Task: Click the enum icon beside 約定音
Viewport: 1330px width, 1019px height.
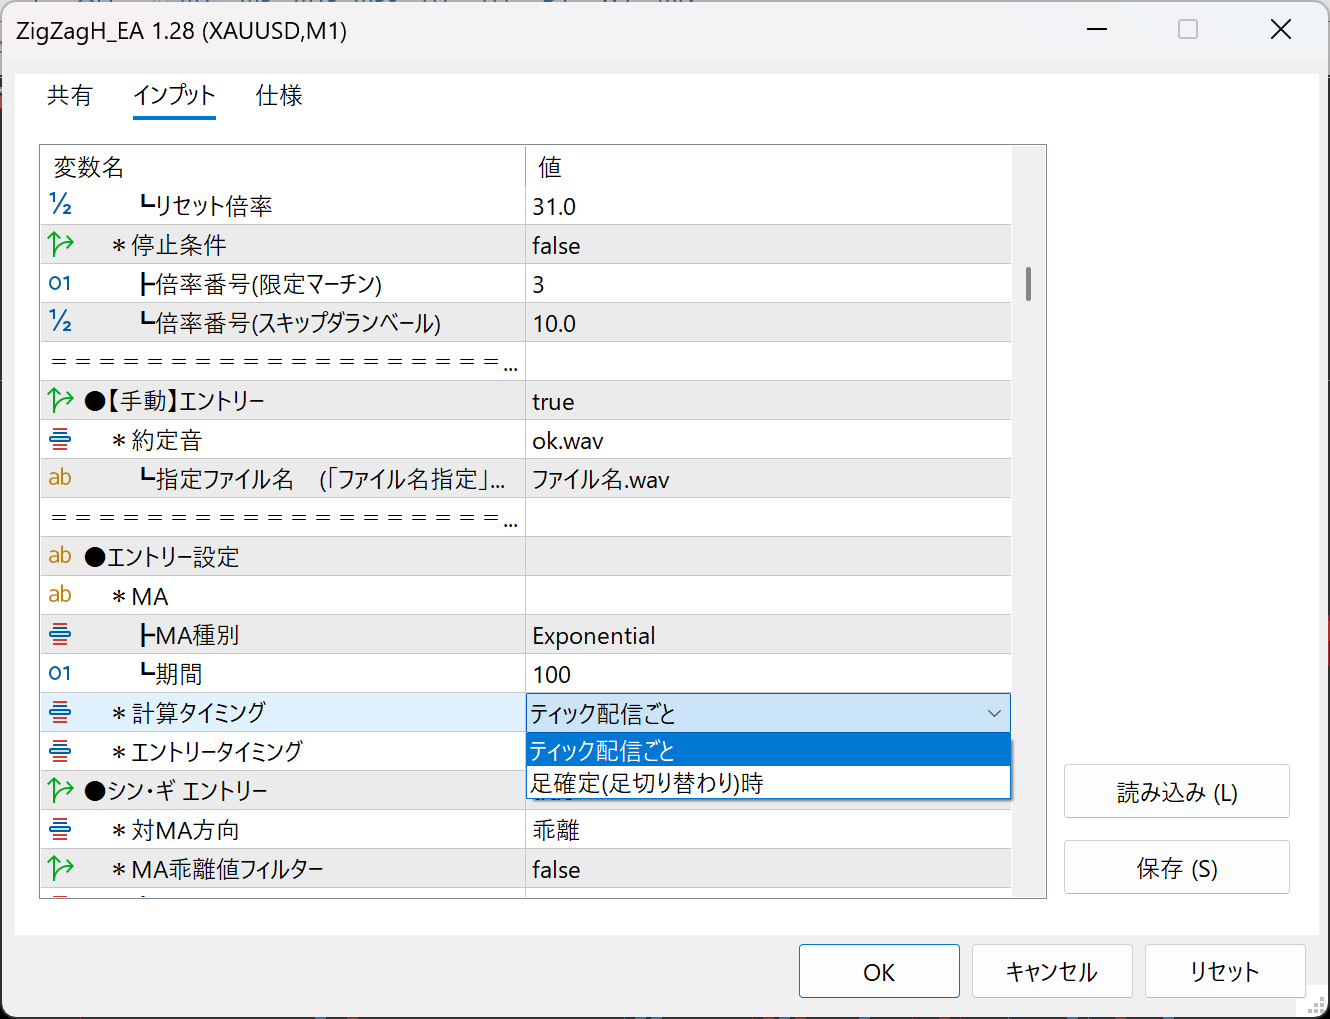Action: [60, 439]
